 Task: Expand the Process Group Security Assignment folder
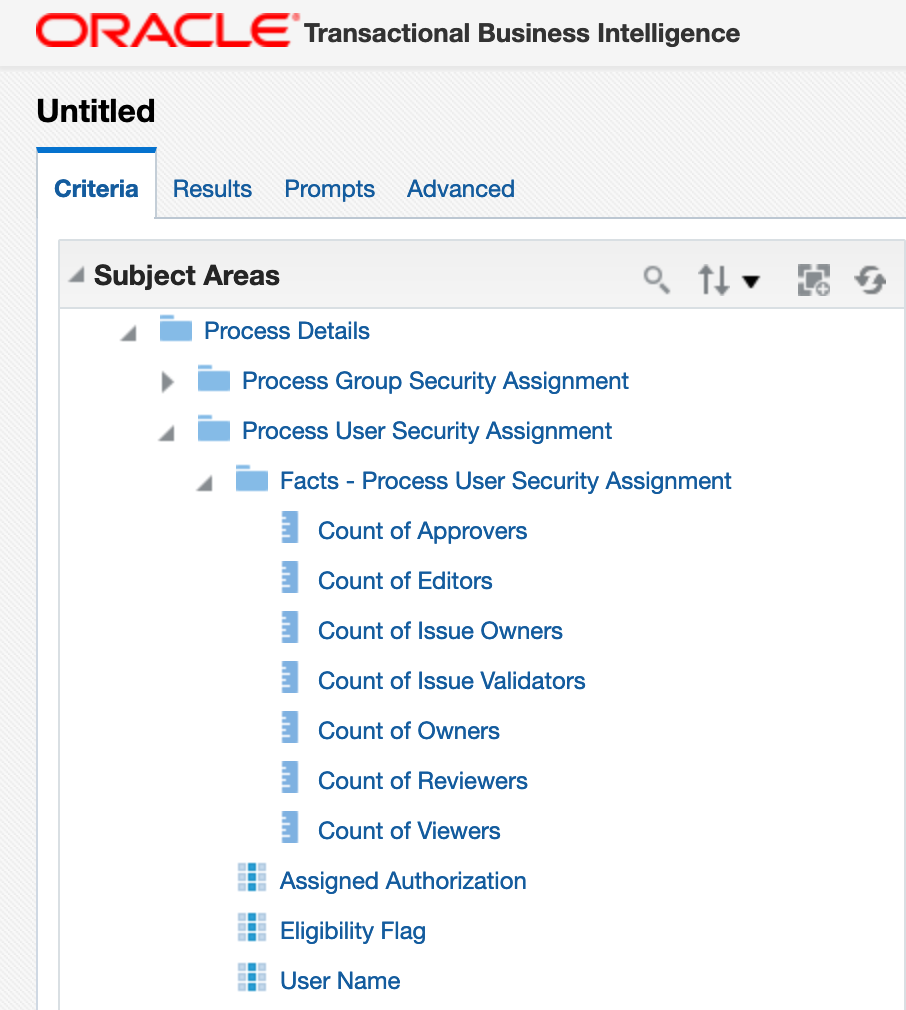tap(168, 381)
